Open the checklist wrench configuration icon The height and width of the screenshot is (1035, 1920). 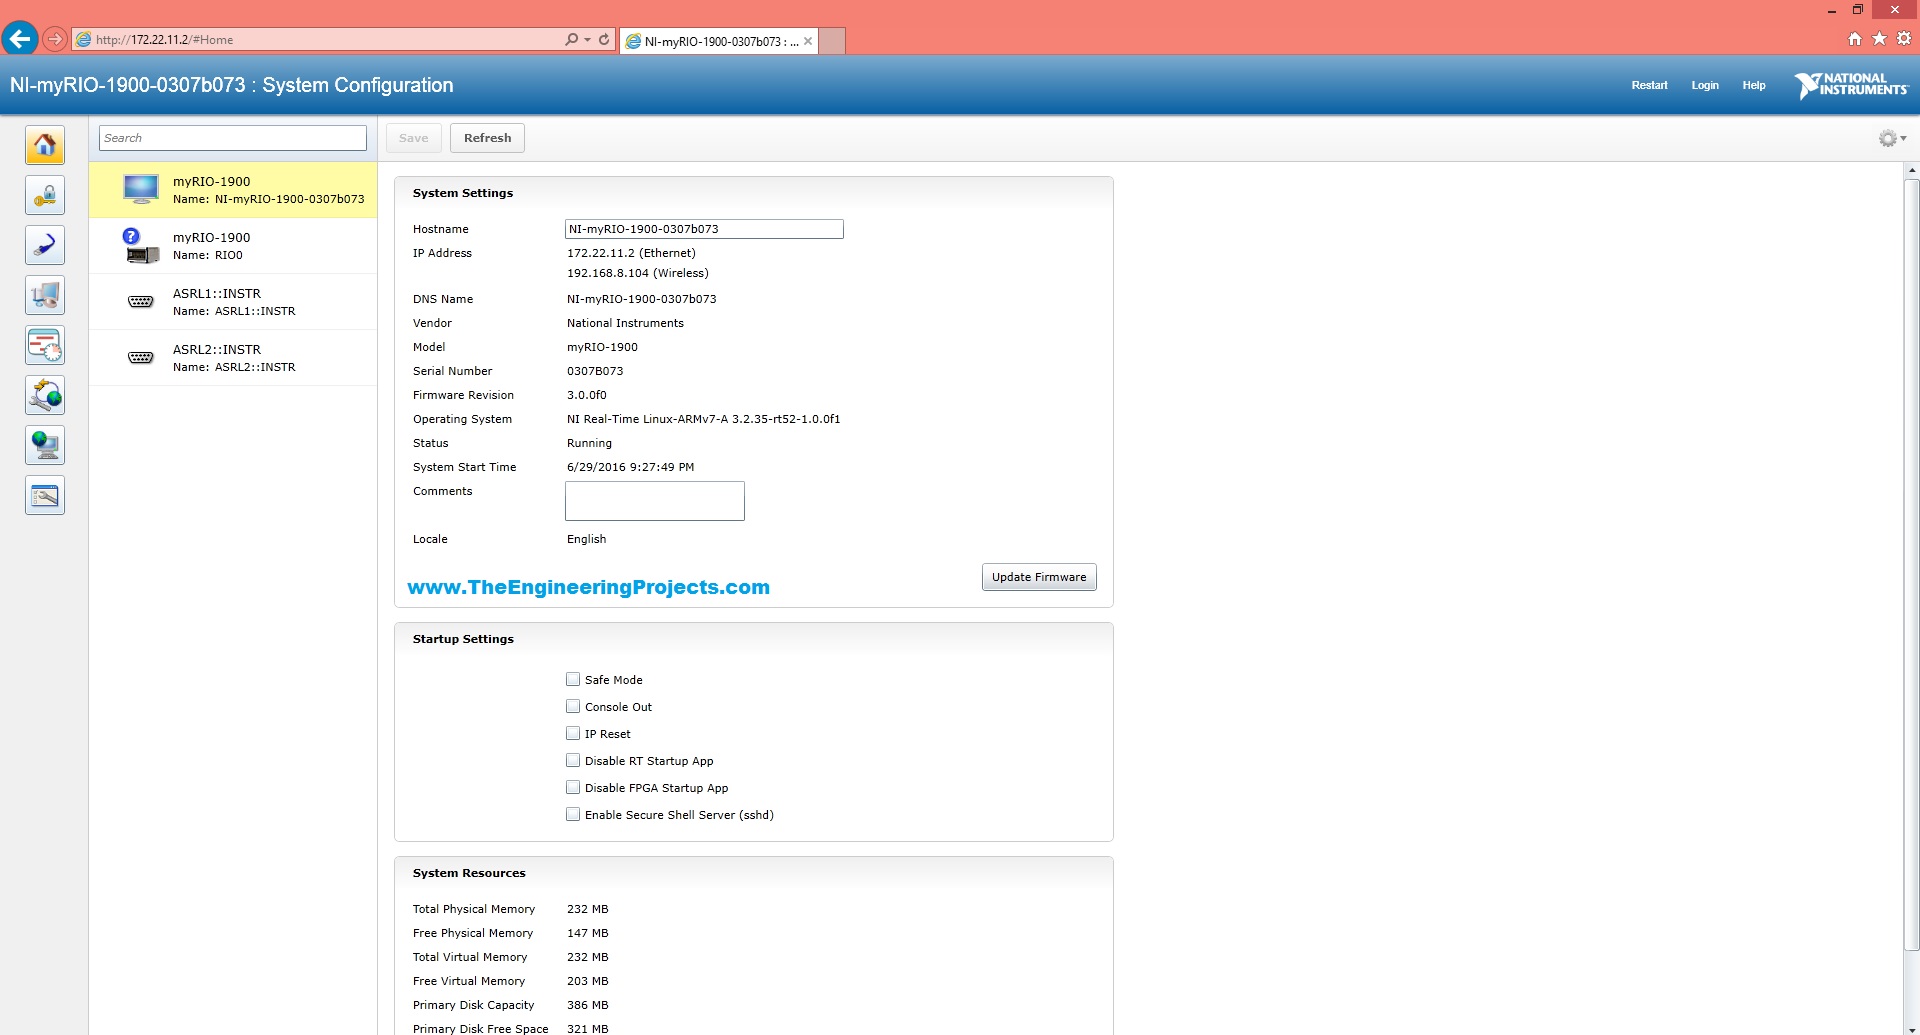tap(45, 496)
